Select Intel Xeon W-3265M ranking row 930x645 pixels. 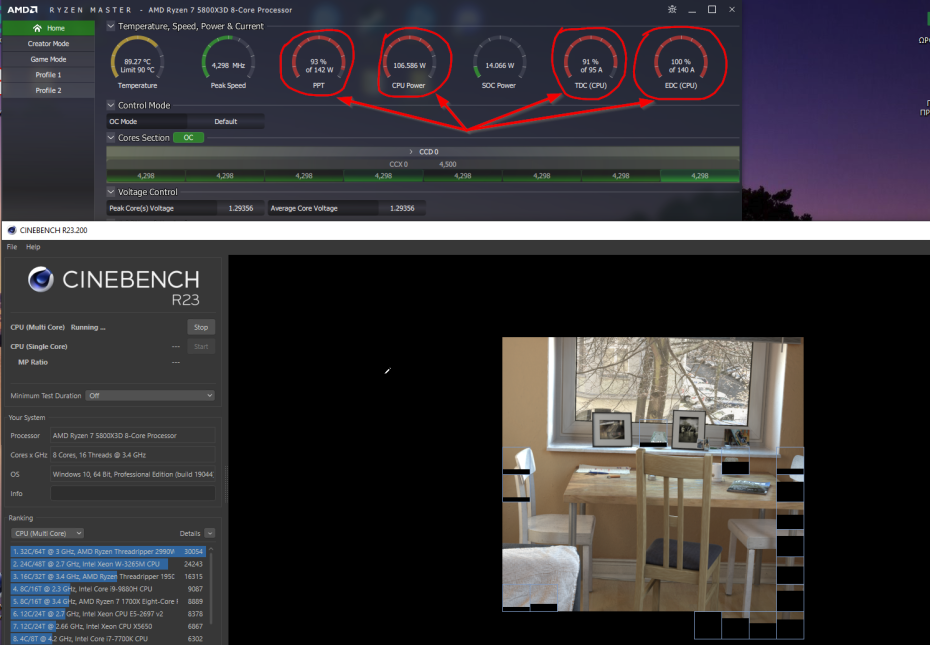[108, 564]
